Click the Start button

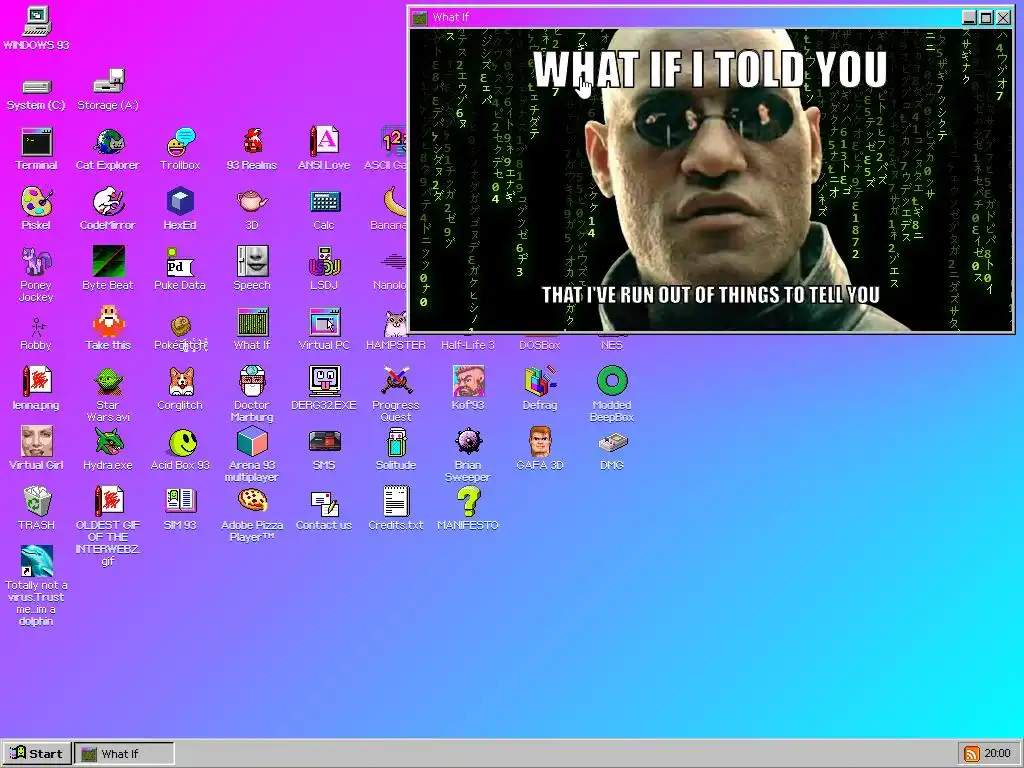click(x=37, y=754)
